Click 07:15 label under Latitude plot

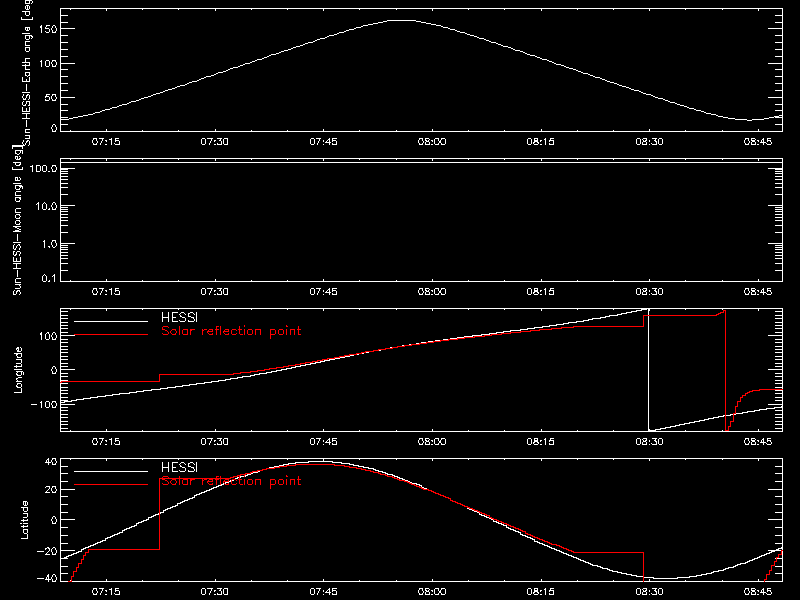[x=106, y=591]
